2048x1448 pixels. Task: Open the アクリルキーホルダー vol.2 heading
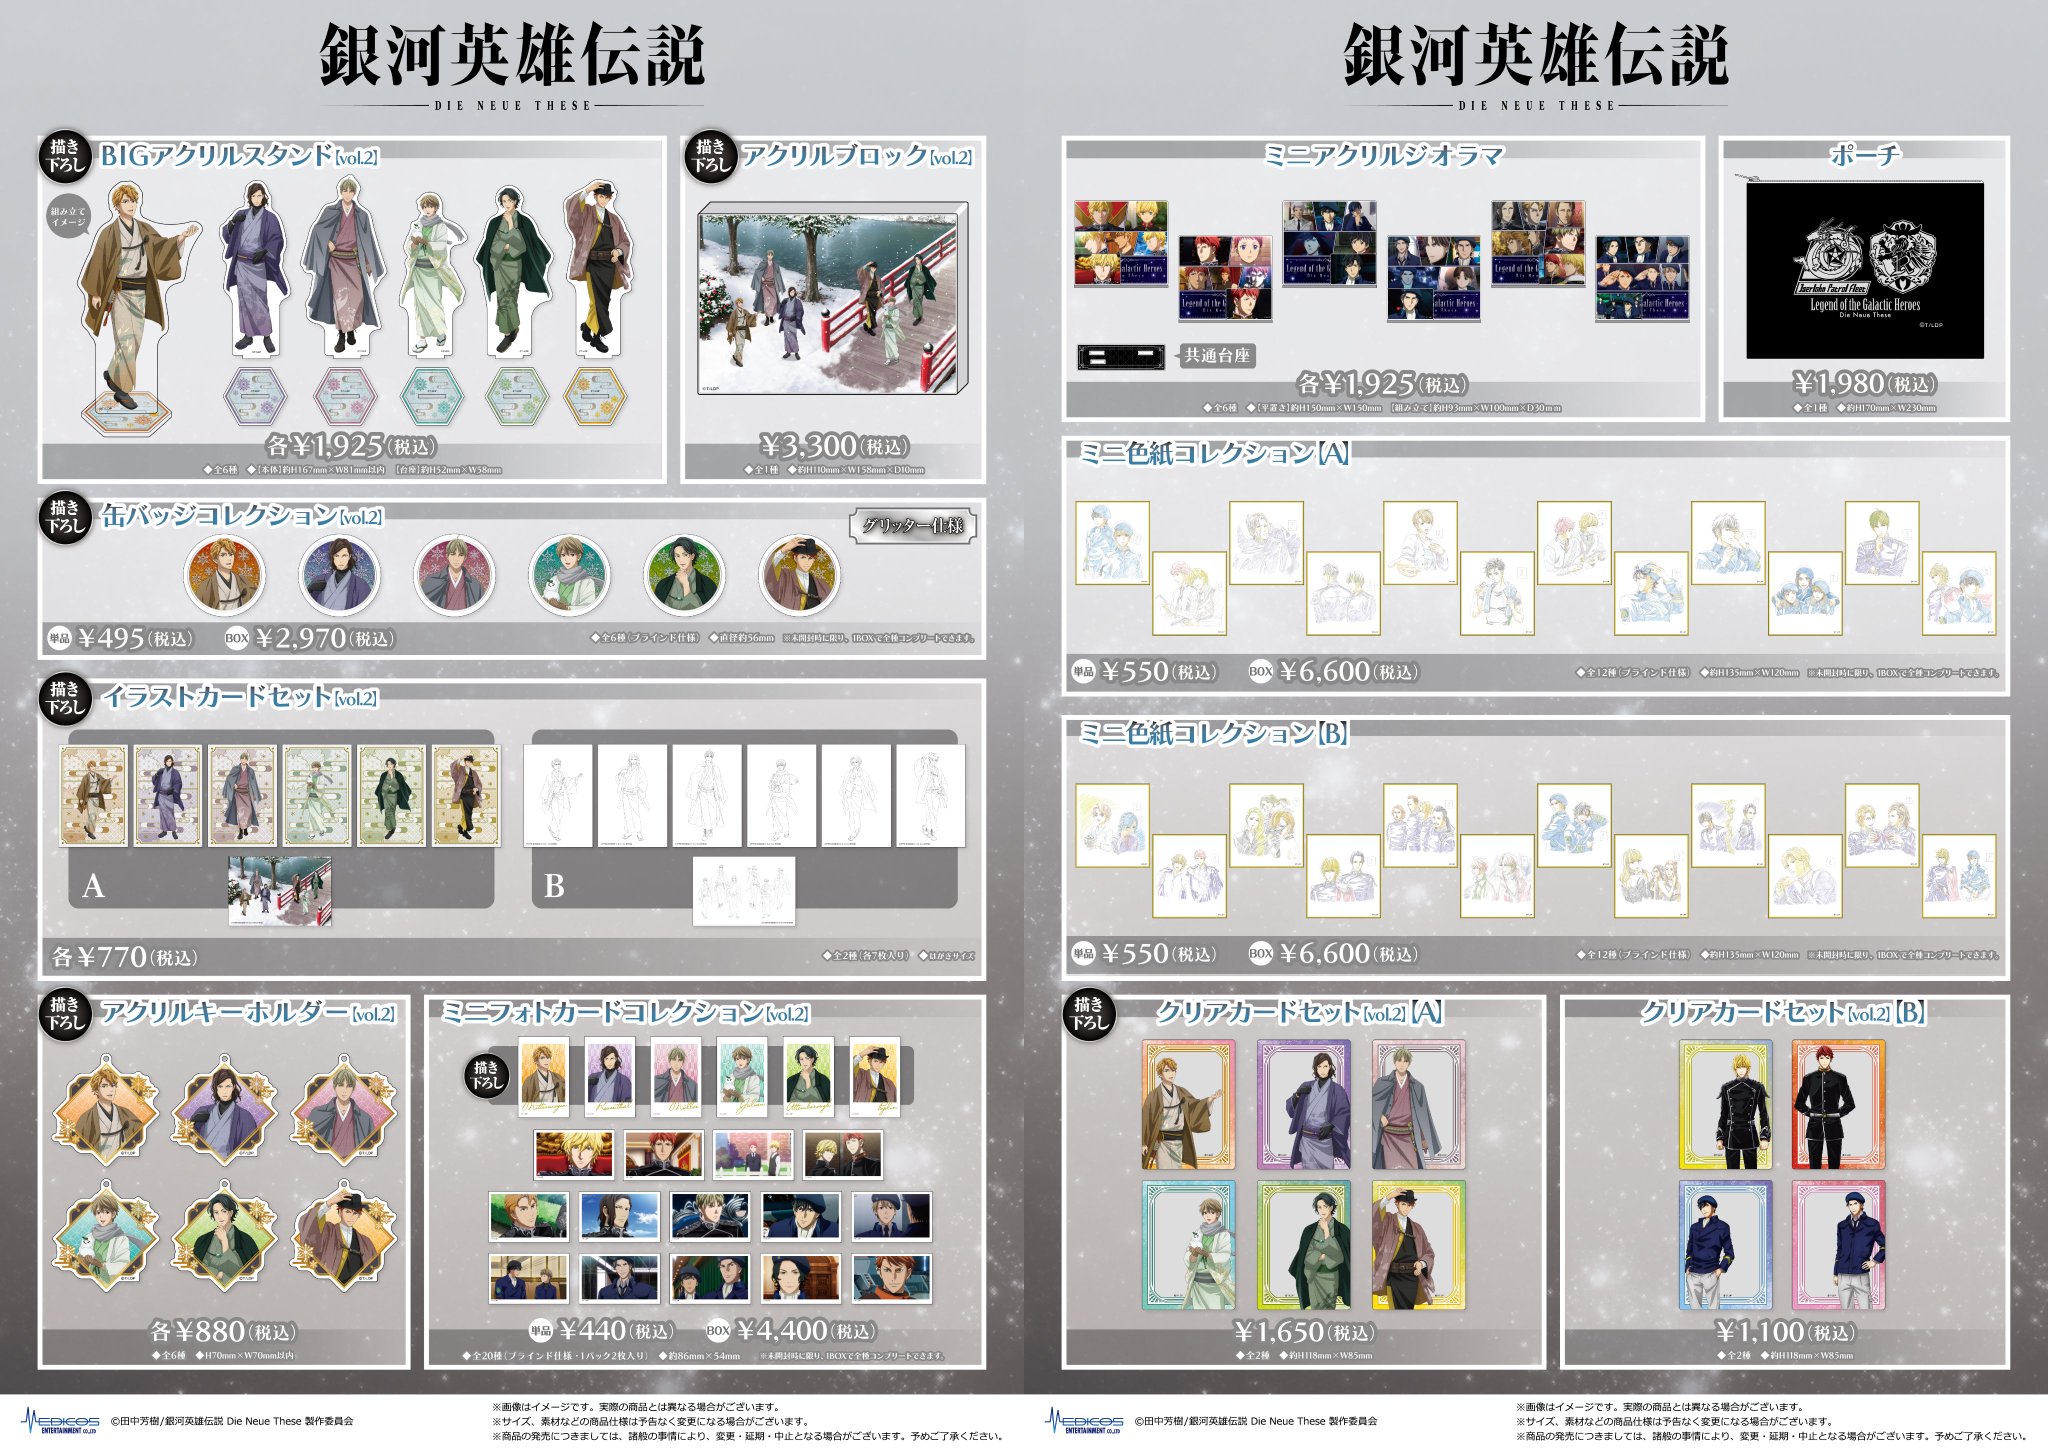click(x=248, y=1013)
